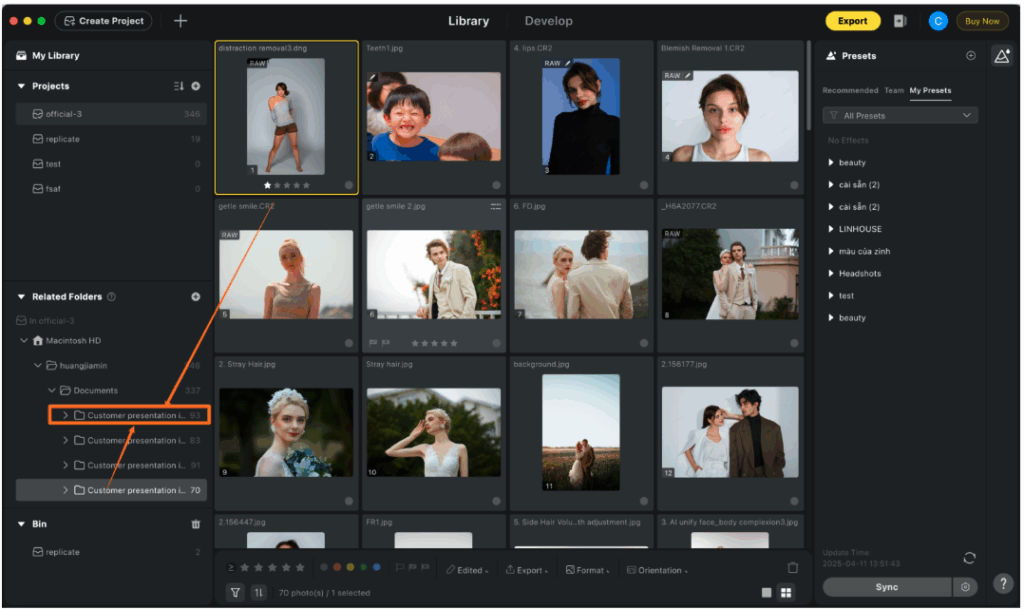Select the Customer presentation folder with 70 photos
1024x609 pixels.
(x=111, y=490)
